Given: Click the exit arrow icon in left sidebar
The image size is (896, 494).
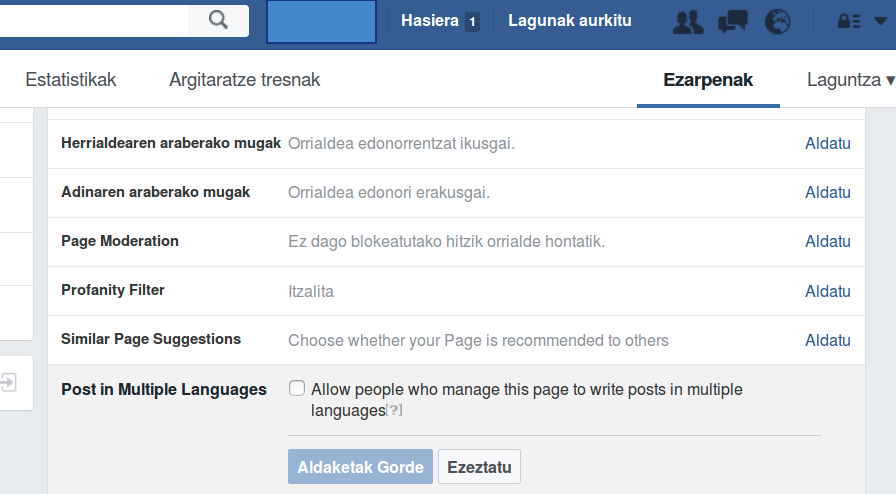Looking at the screenshot, I should tap(9, 382).
